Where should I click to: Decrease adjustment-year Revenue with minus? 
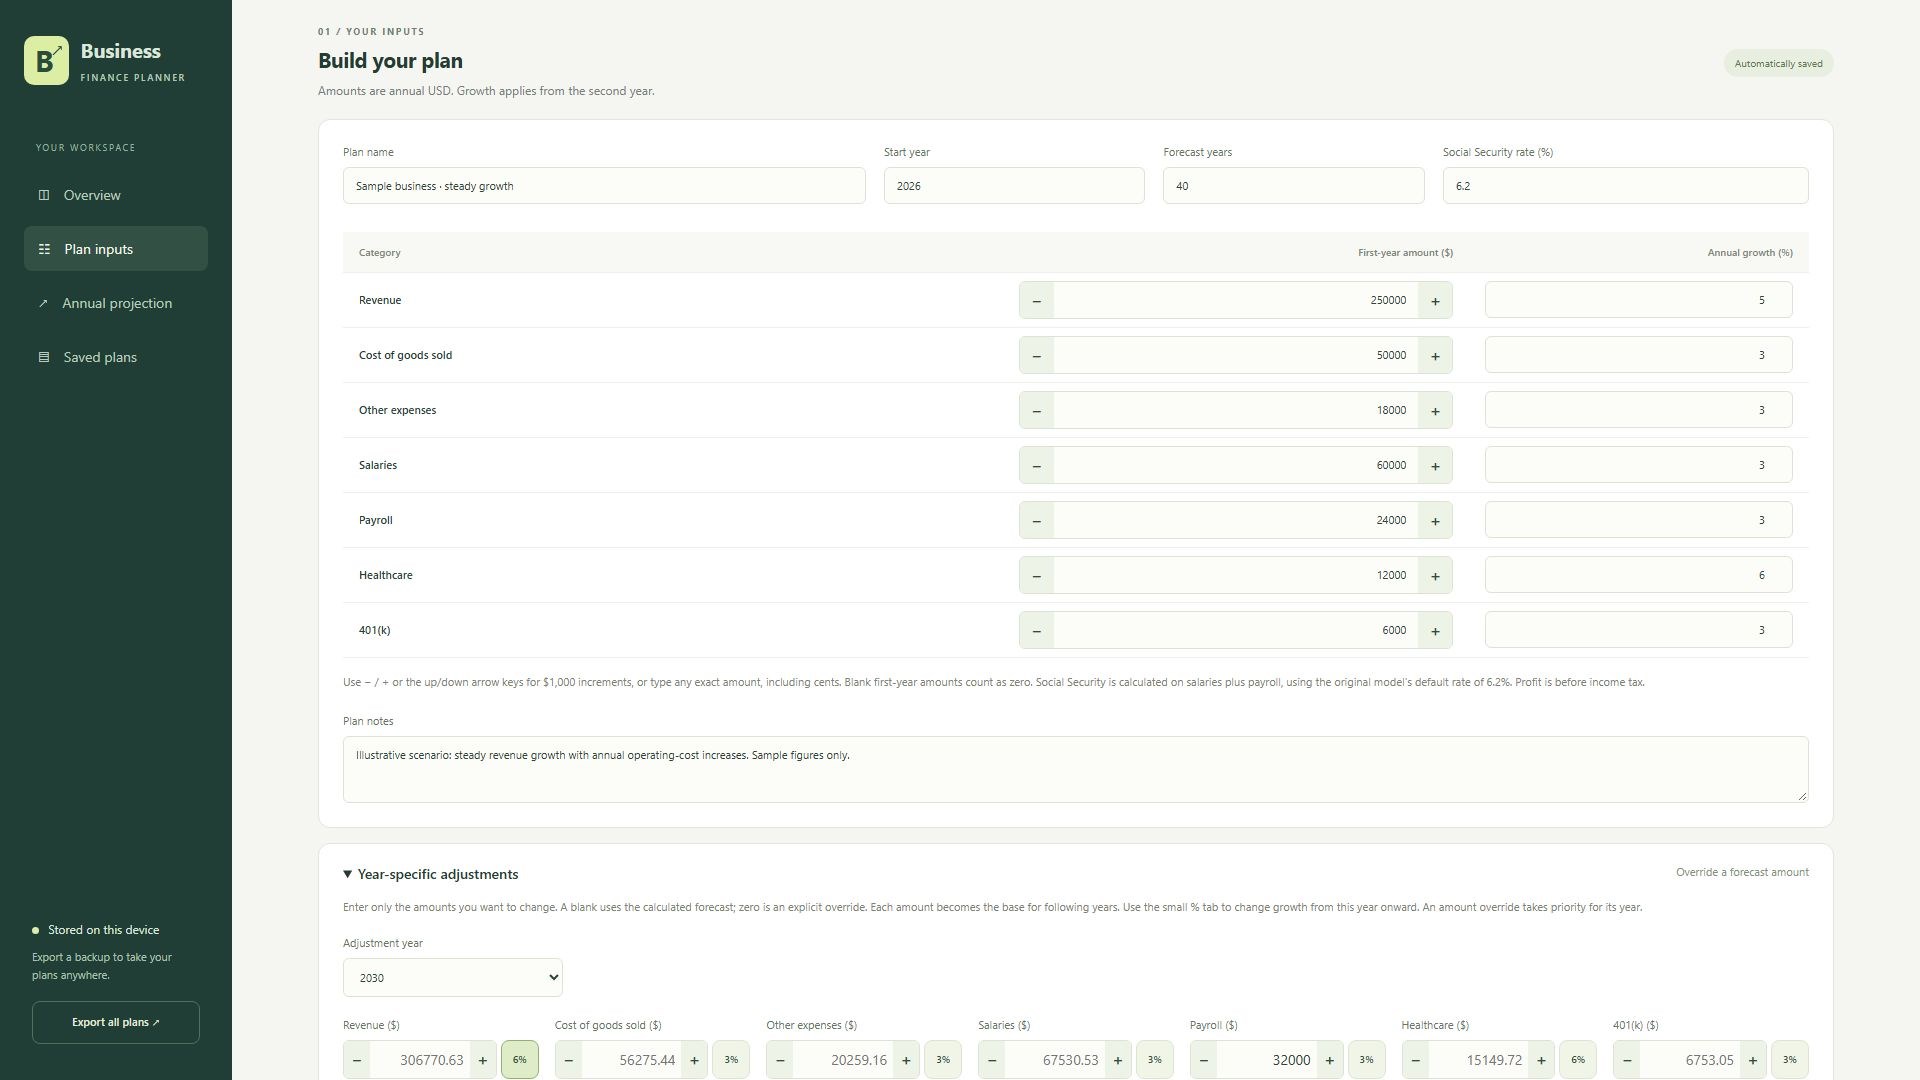click(357, 1060)
